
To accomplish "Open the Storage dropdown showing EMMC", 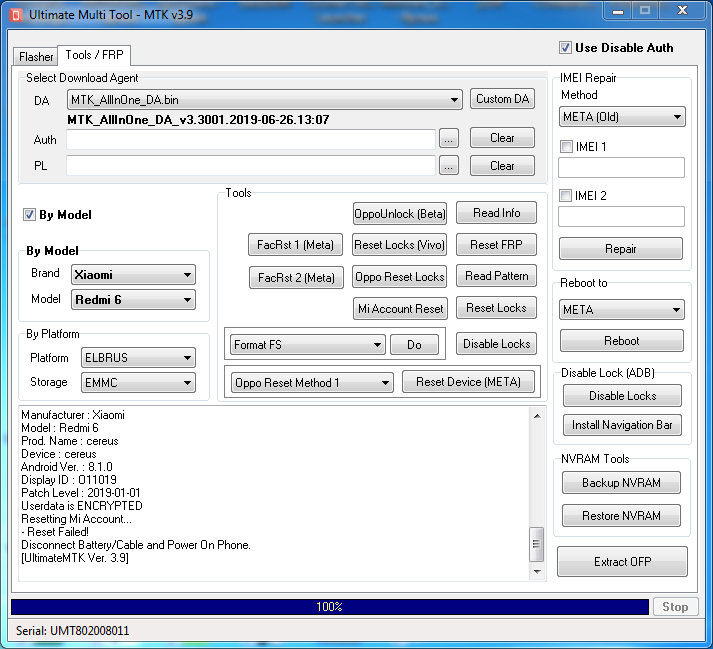I will pyautogui.click(x=138, y=382).
